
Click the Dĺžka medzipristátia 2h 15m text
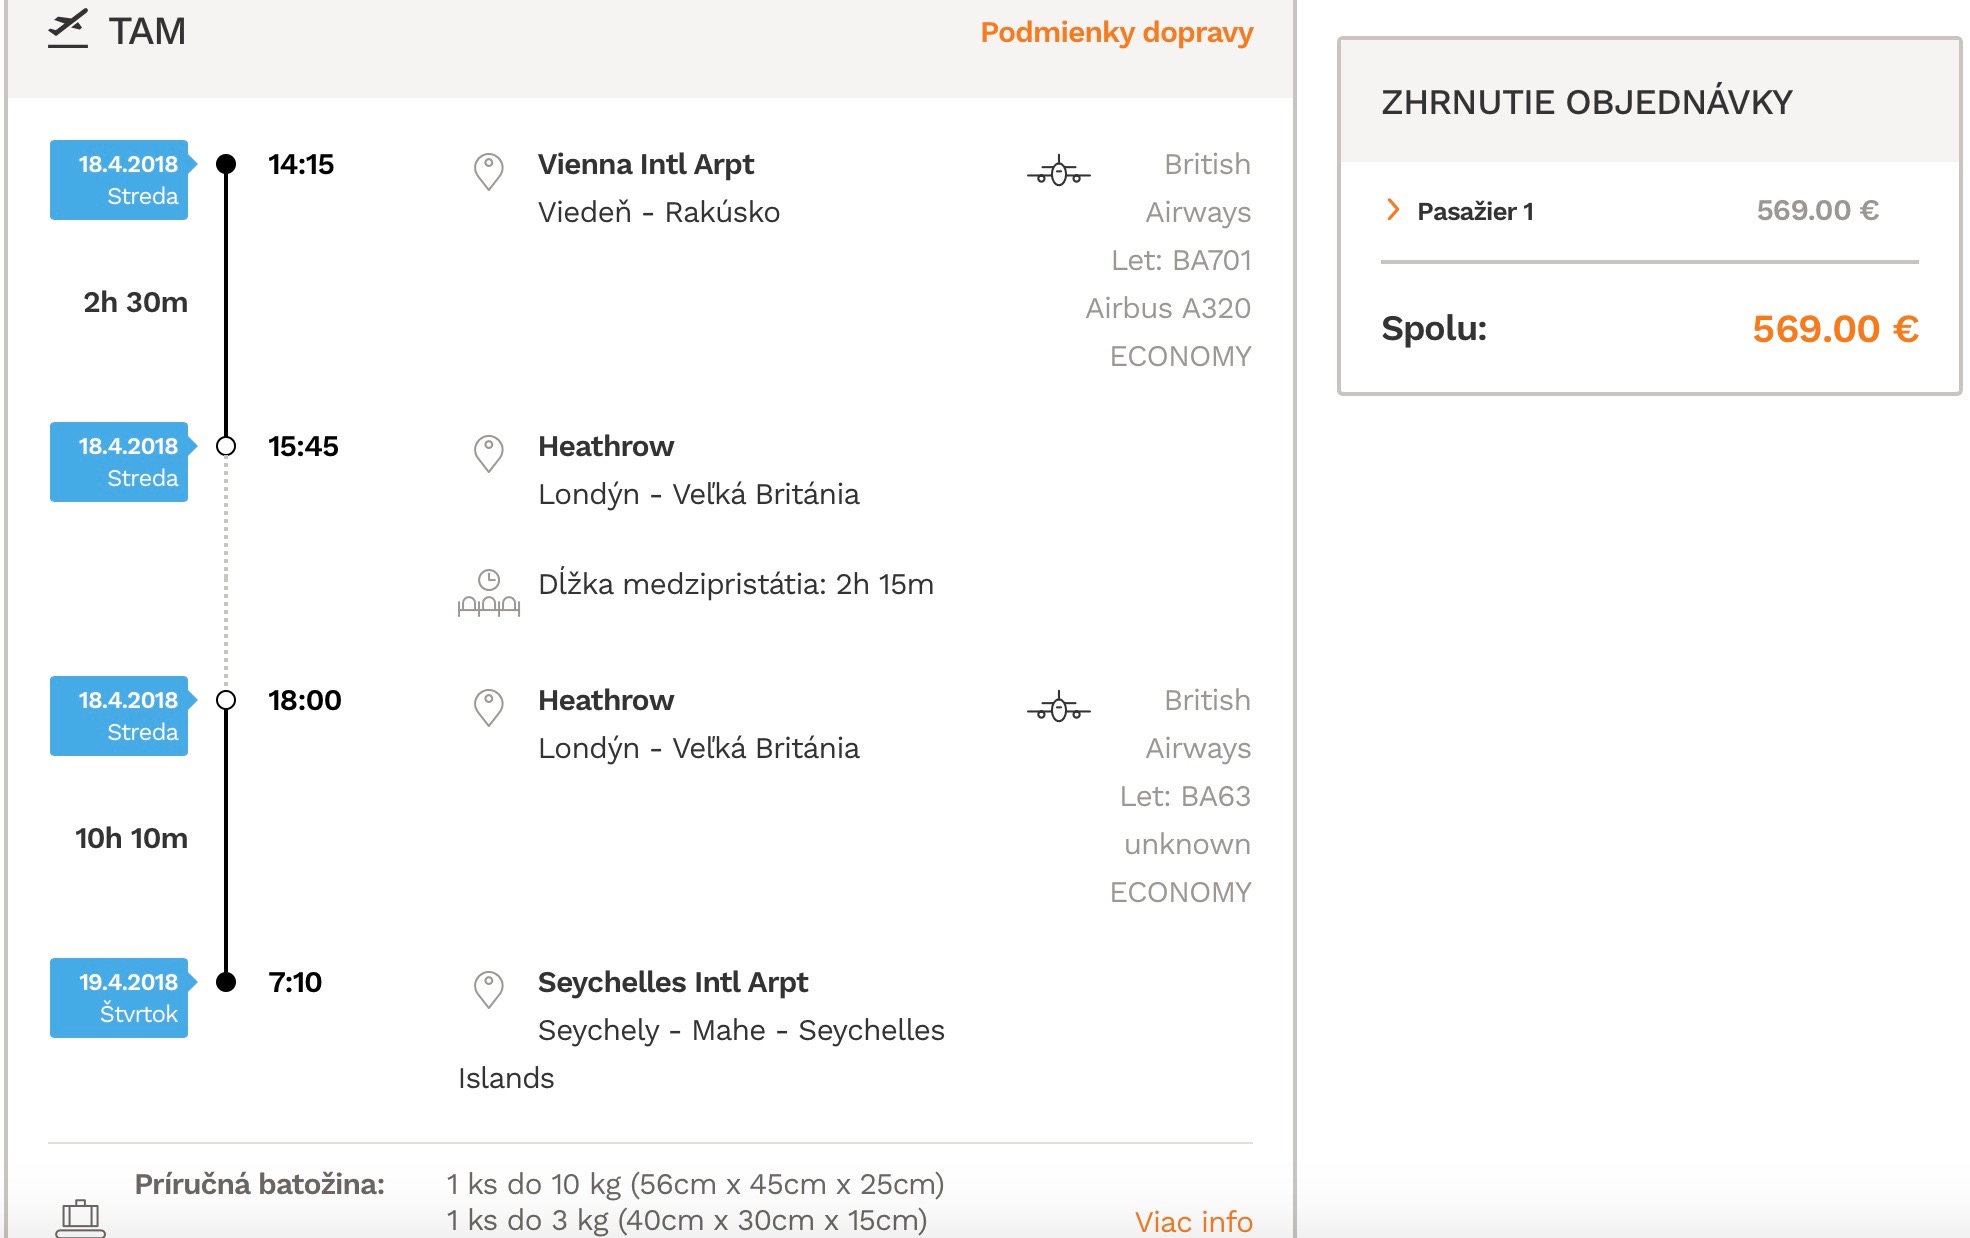pyautogui.click(x=736, y=584)
